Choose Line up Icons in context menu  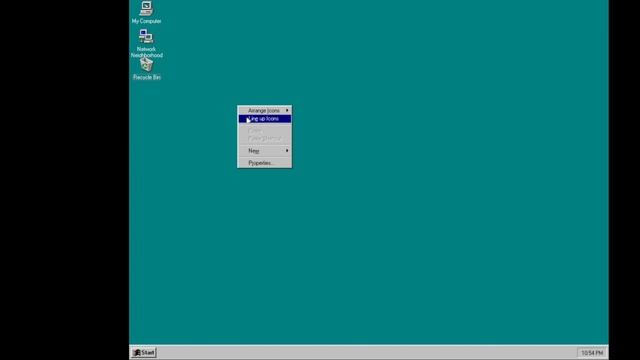264,119
